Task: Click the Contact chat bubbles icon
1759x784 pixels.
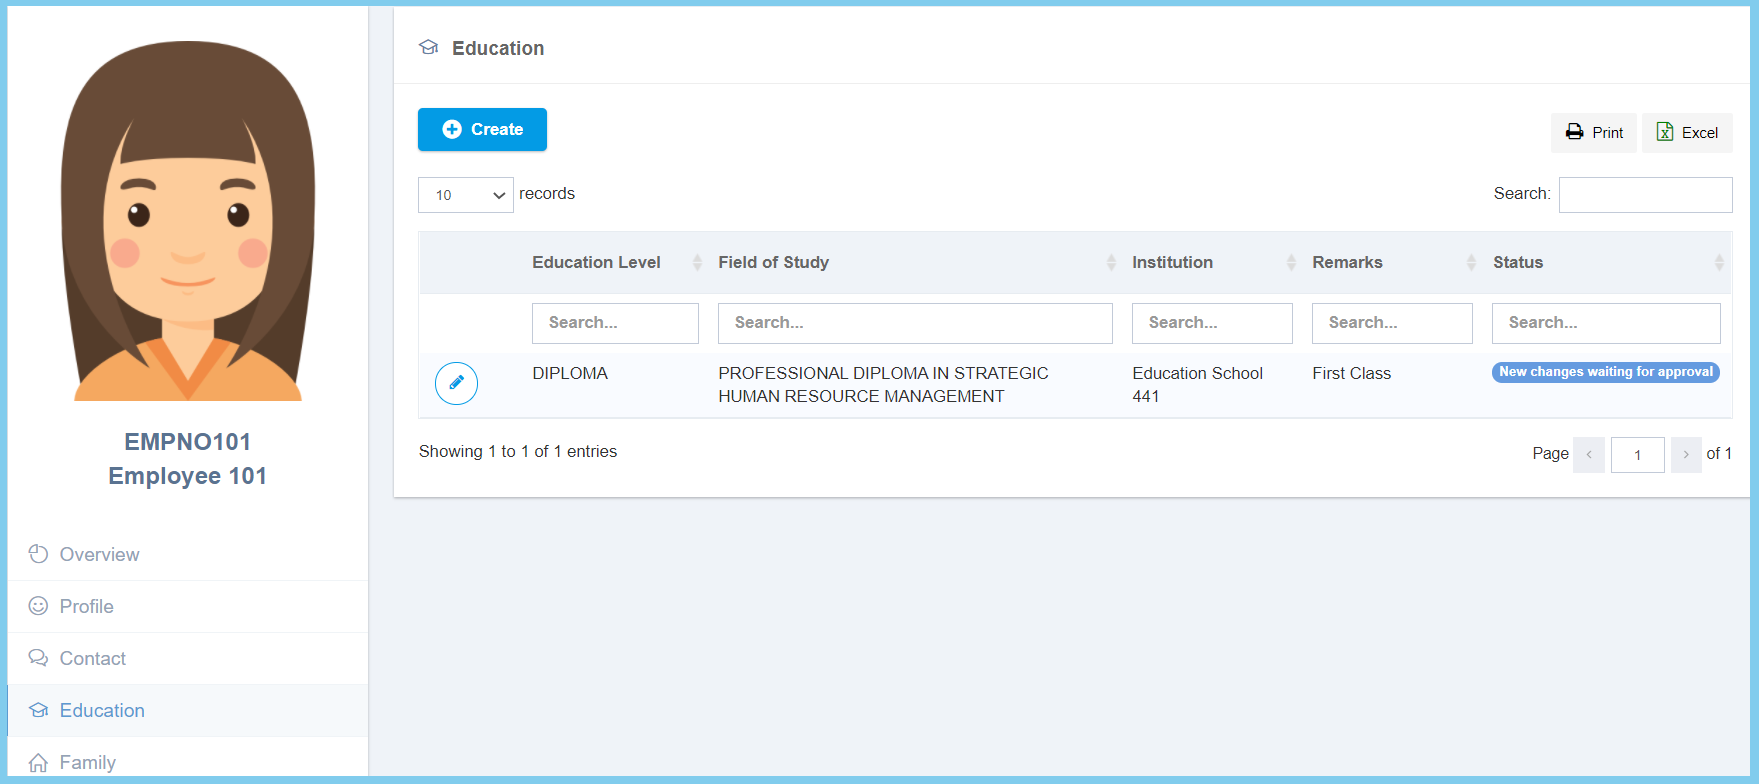Action: [x=38, y=658]
